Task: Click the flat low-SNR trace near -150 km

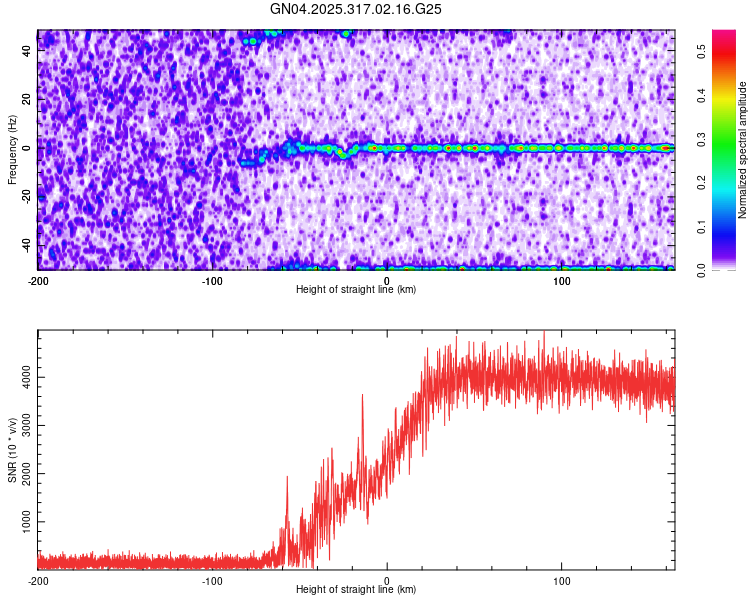Action: coord(125,560)
